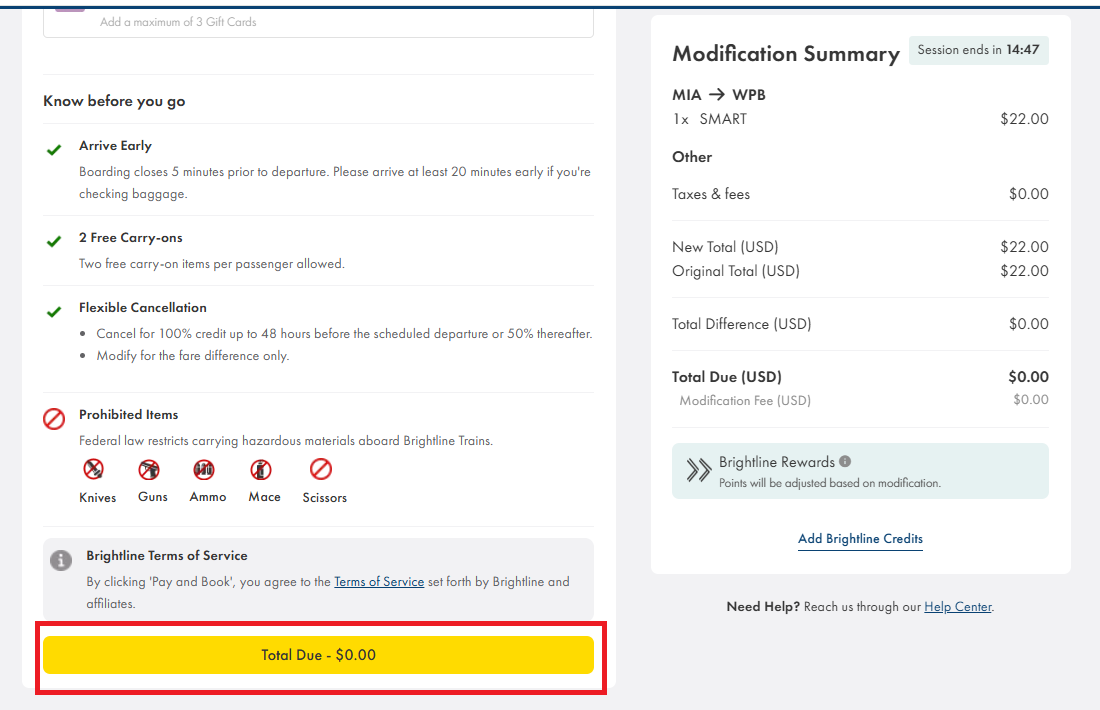Open the Terms of Service link
The height and width of the screenshot is (710, 1100).
(379, 582)
